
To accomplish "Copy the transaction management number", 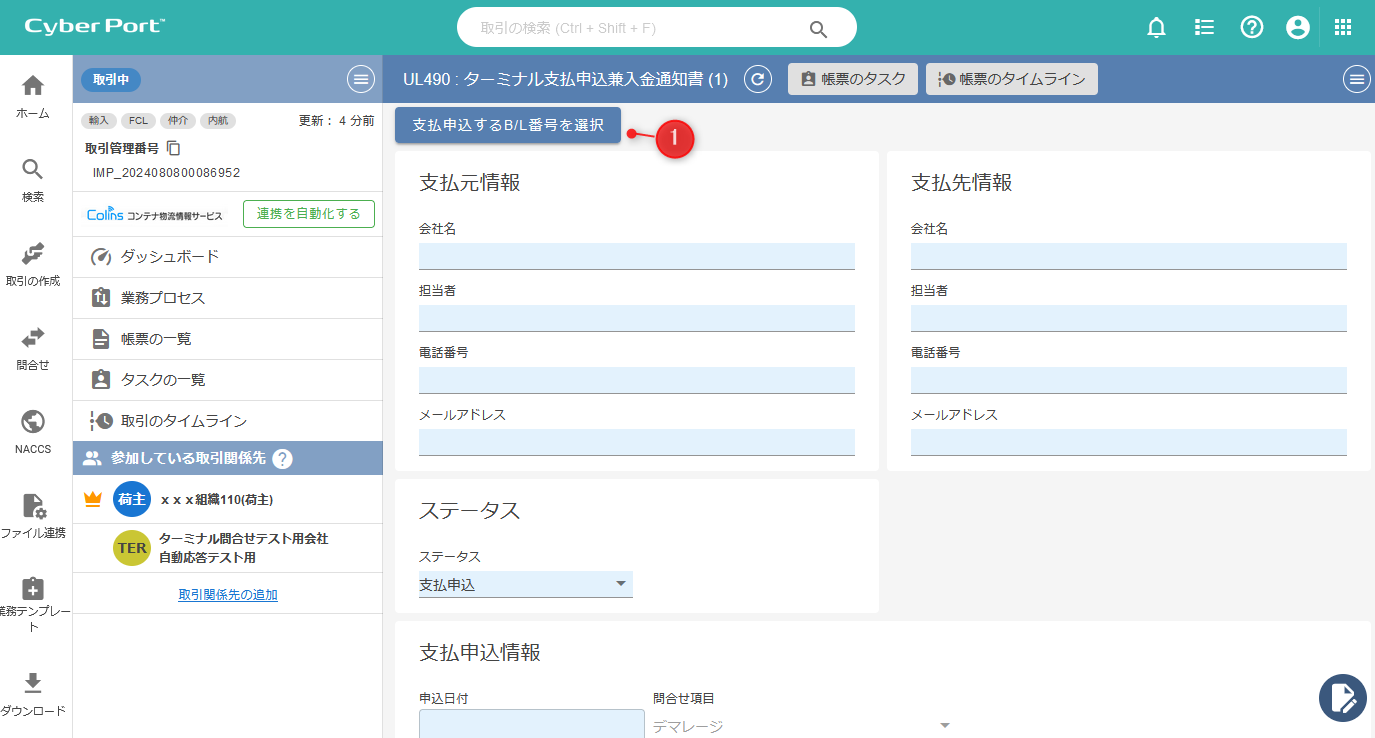I will tap(173, 148).
